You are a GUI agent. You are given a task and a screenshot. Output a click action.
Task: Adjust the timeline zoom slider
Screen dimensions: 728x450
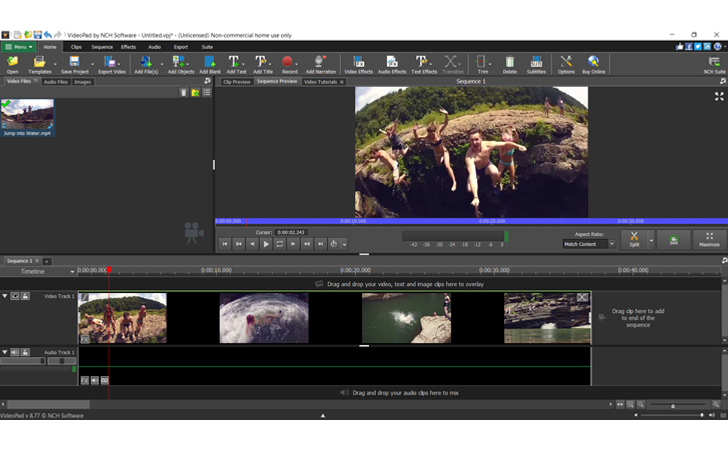click(673, 405)
